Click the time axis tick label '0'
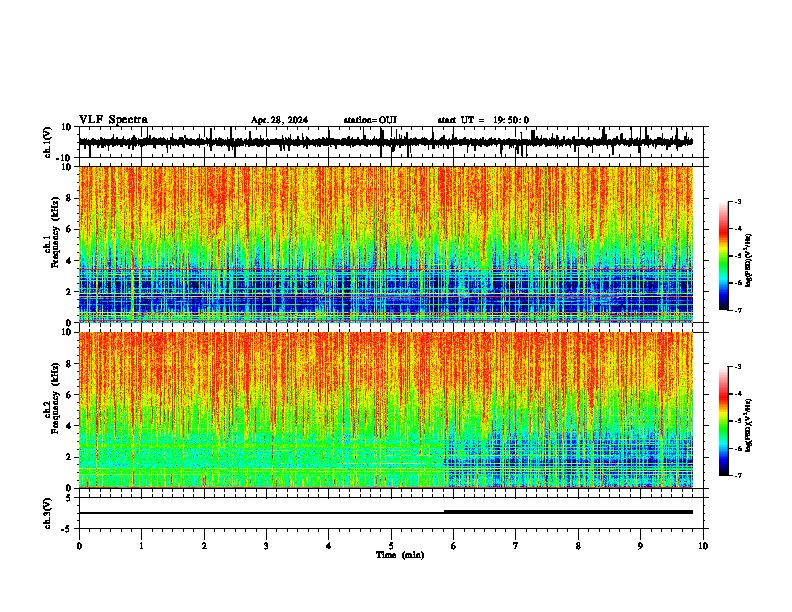The width and height of the screenshot is (792, 612). click(x=79, y=546)
